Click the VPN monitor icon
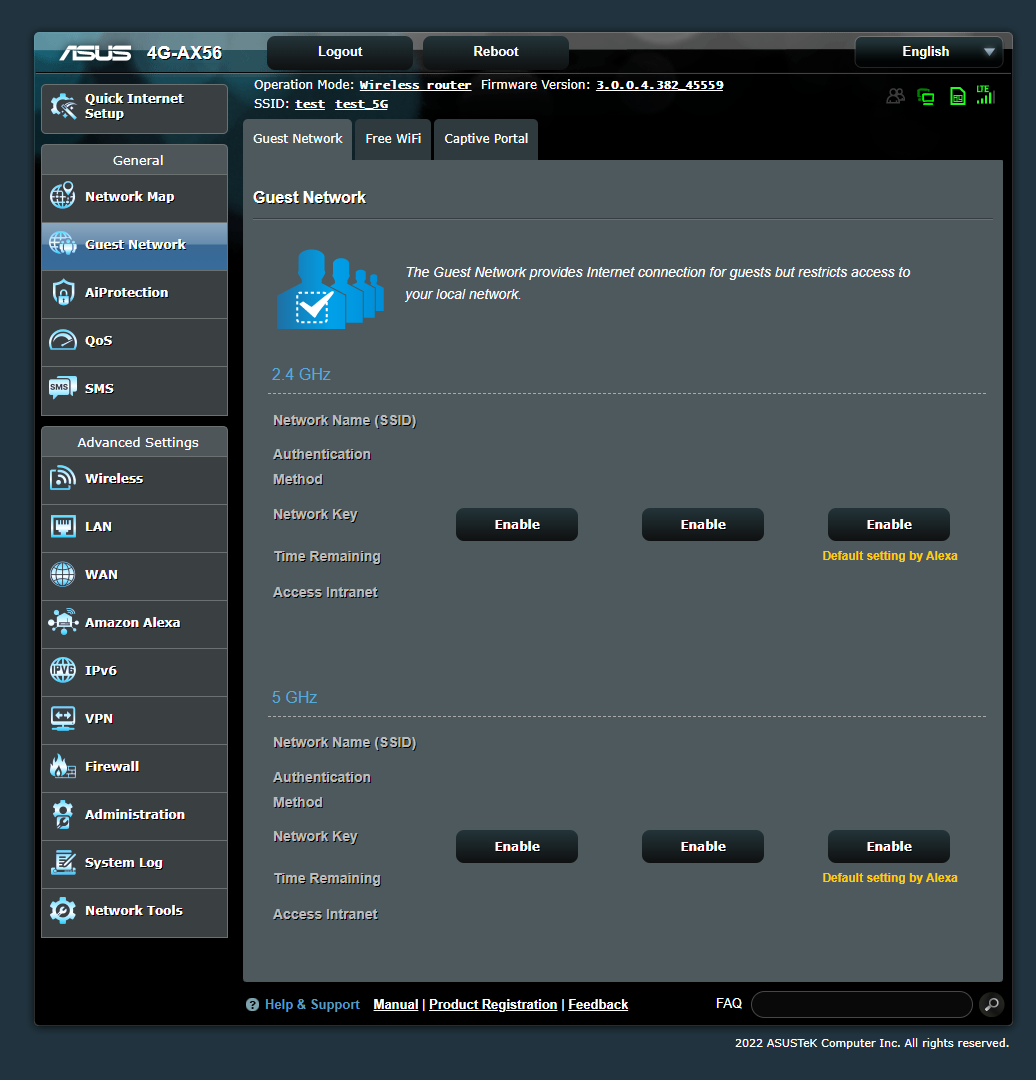 [63, 718]
